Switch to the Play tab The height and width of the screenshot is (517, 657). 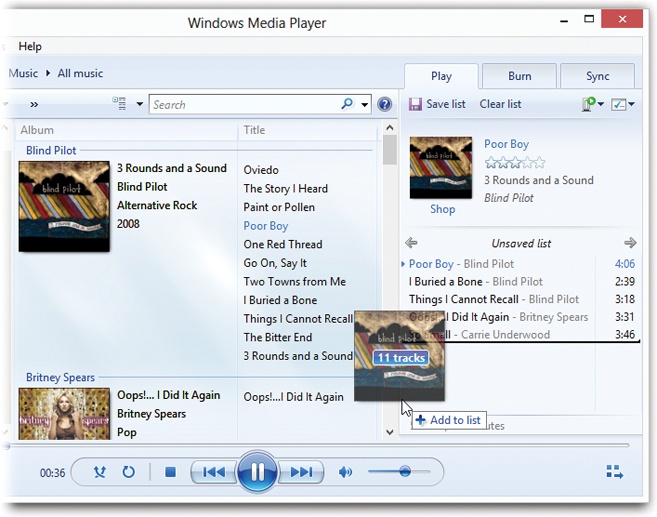pos(441,76)
